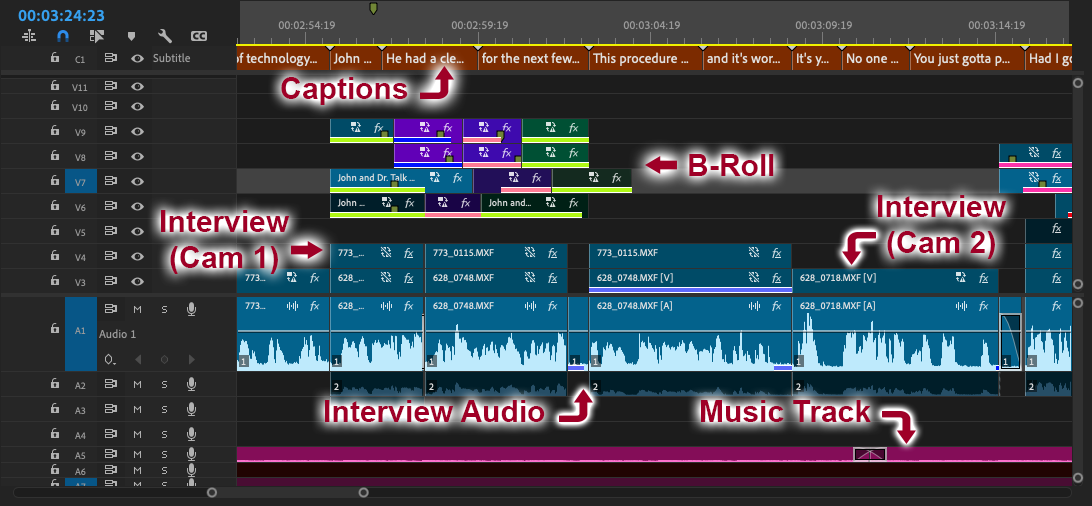Mute audio track A5
This screenshot has width=1092, height=506.
pyautogui.click(x=138, y=455)
